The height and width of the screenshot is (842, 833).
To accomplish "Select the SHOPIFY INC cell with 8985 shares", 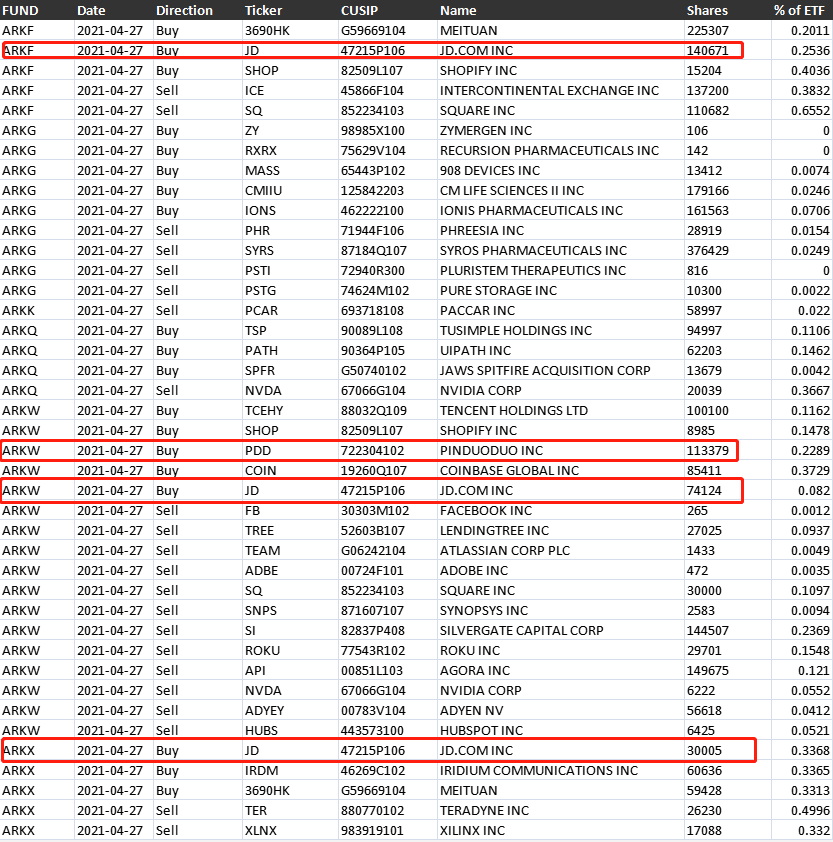I will tap(478, 431).
